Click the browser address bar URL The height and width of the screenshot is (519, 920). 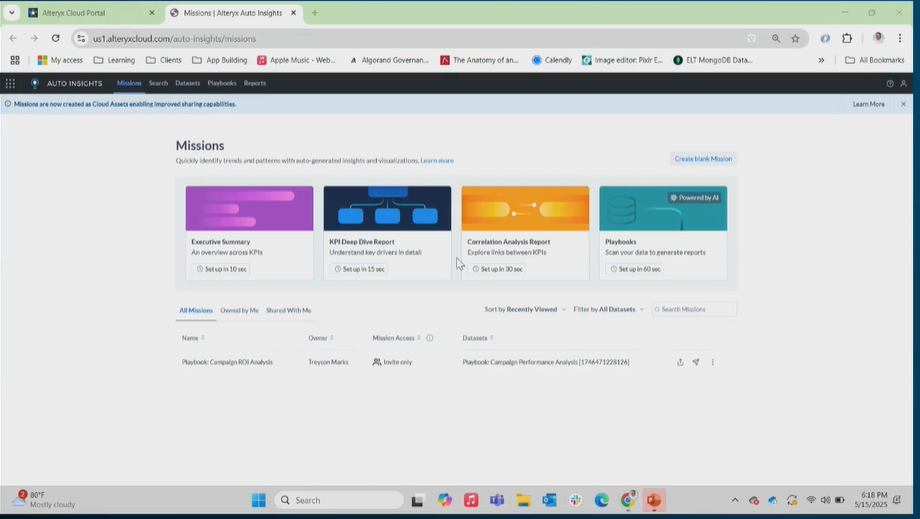pyautogui.click(x=174, y=39)
